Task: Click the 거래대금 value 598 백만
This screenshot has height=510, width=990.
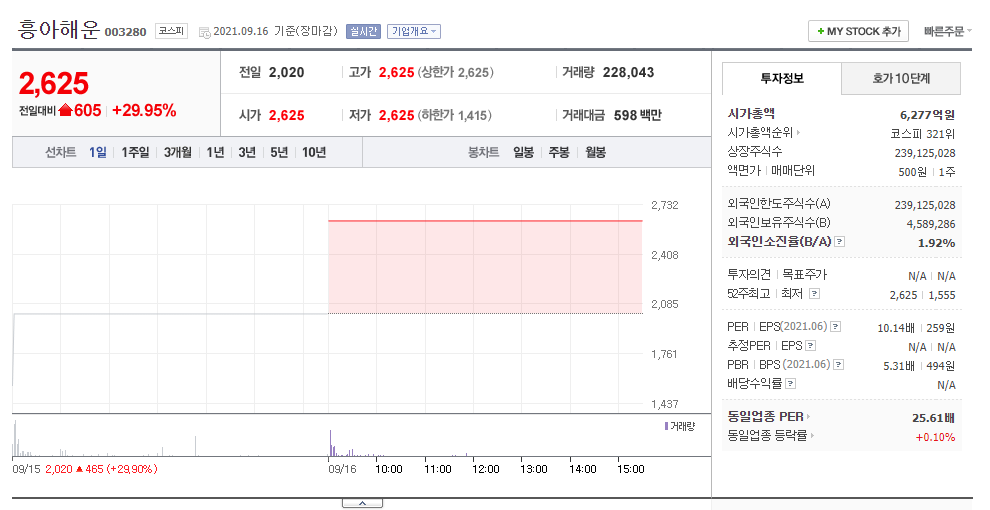Action: coord(638,116)
